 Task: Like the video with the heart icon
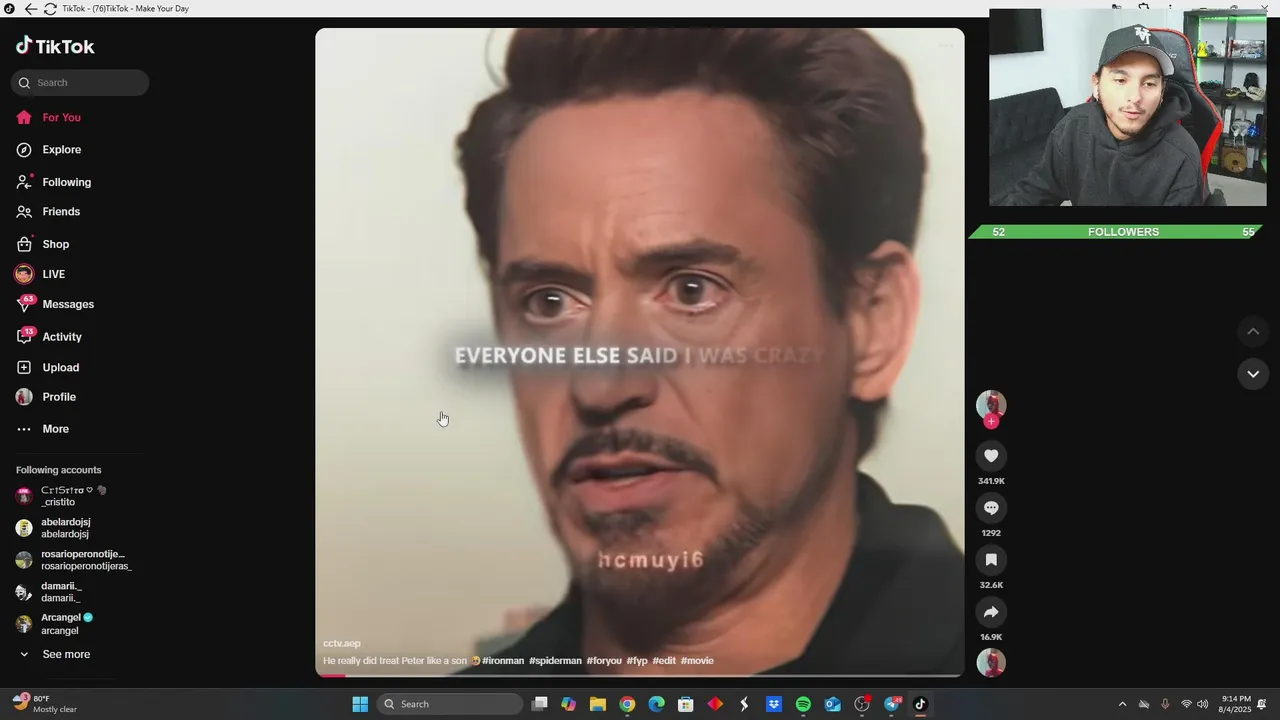pyautogui.click(x=991, y=456)
